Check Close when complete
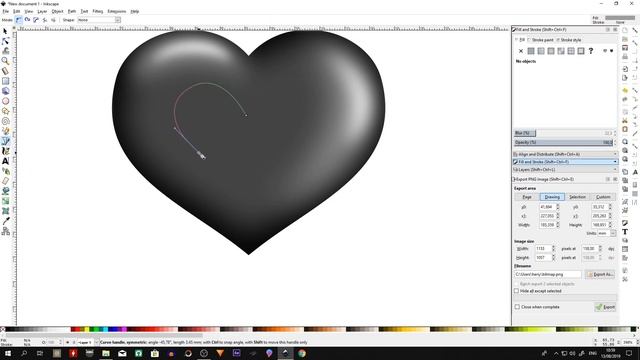This screenshot has height=360, width=640. 517,307
